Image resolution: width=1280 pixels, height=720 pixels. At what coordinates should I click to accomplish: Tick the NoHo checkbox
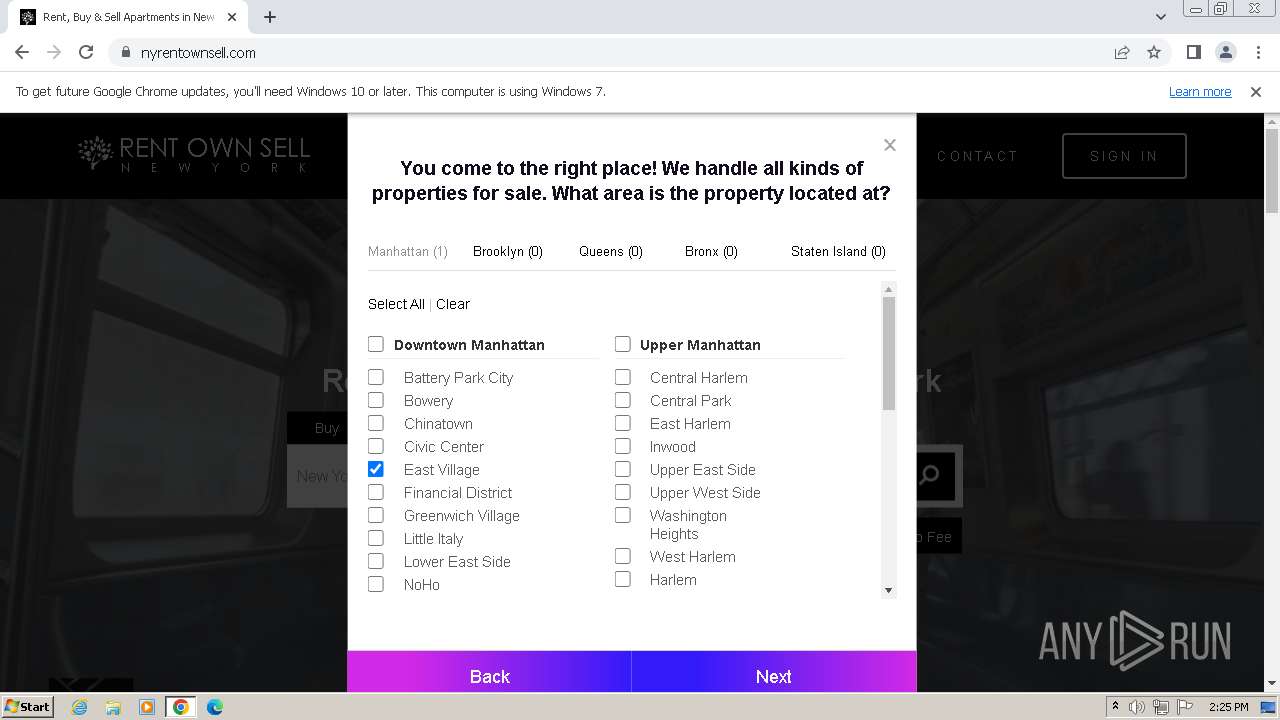point(376,584)
